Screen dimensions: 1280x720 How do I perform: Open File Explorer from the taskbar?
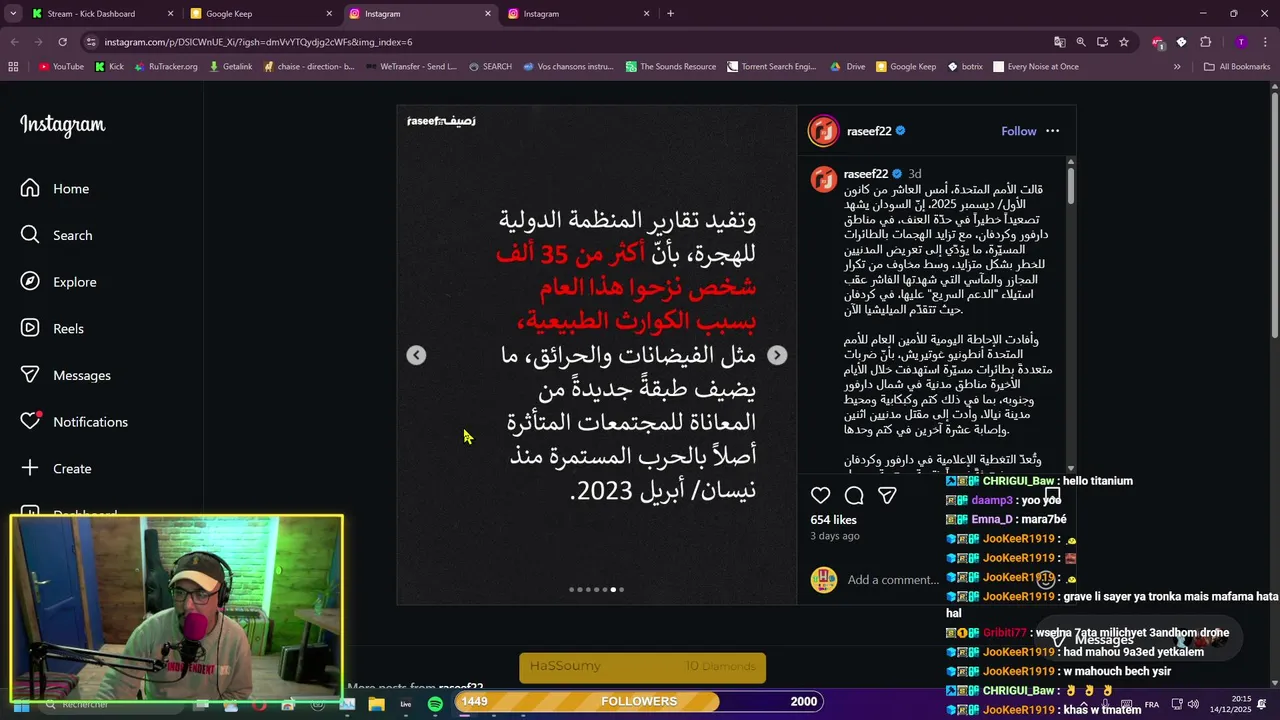[376, 704]
